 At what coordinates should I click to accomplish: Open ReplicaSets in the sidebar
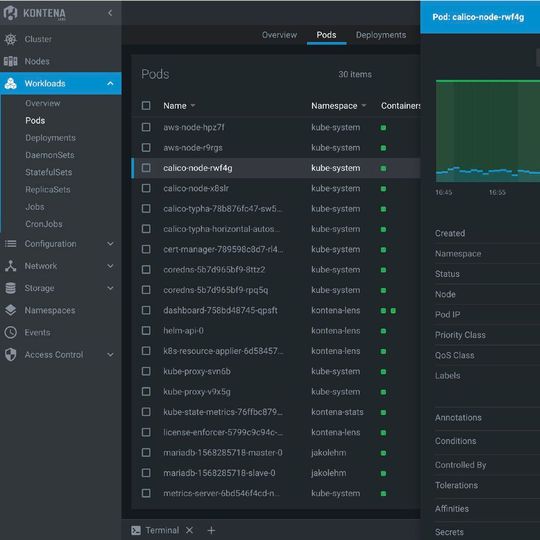point(48,189)
